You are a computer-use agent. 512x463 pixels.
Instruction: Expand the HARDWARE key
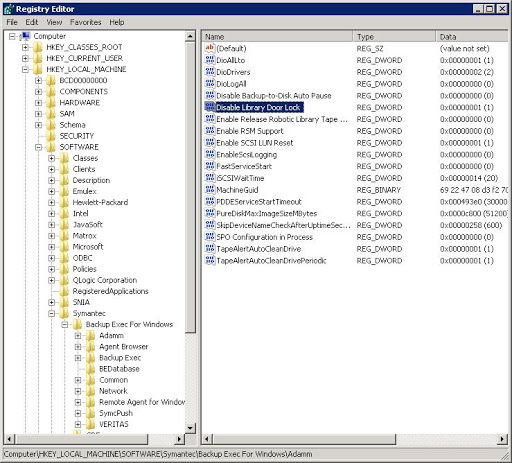coord(39,103)
